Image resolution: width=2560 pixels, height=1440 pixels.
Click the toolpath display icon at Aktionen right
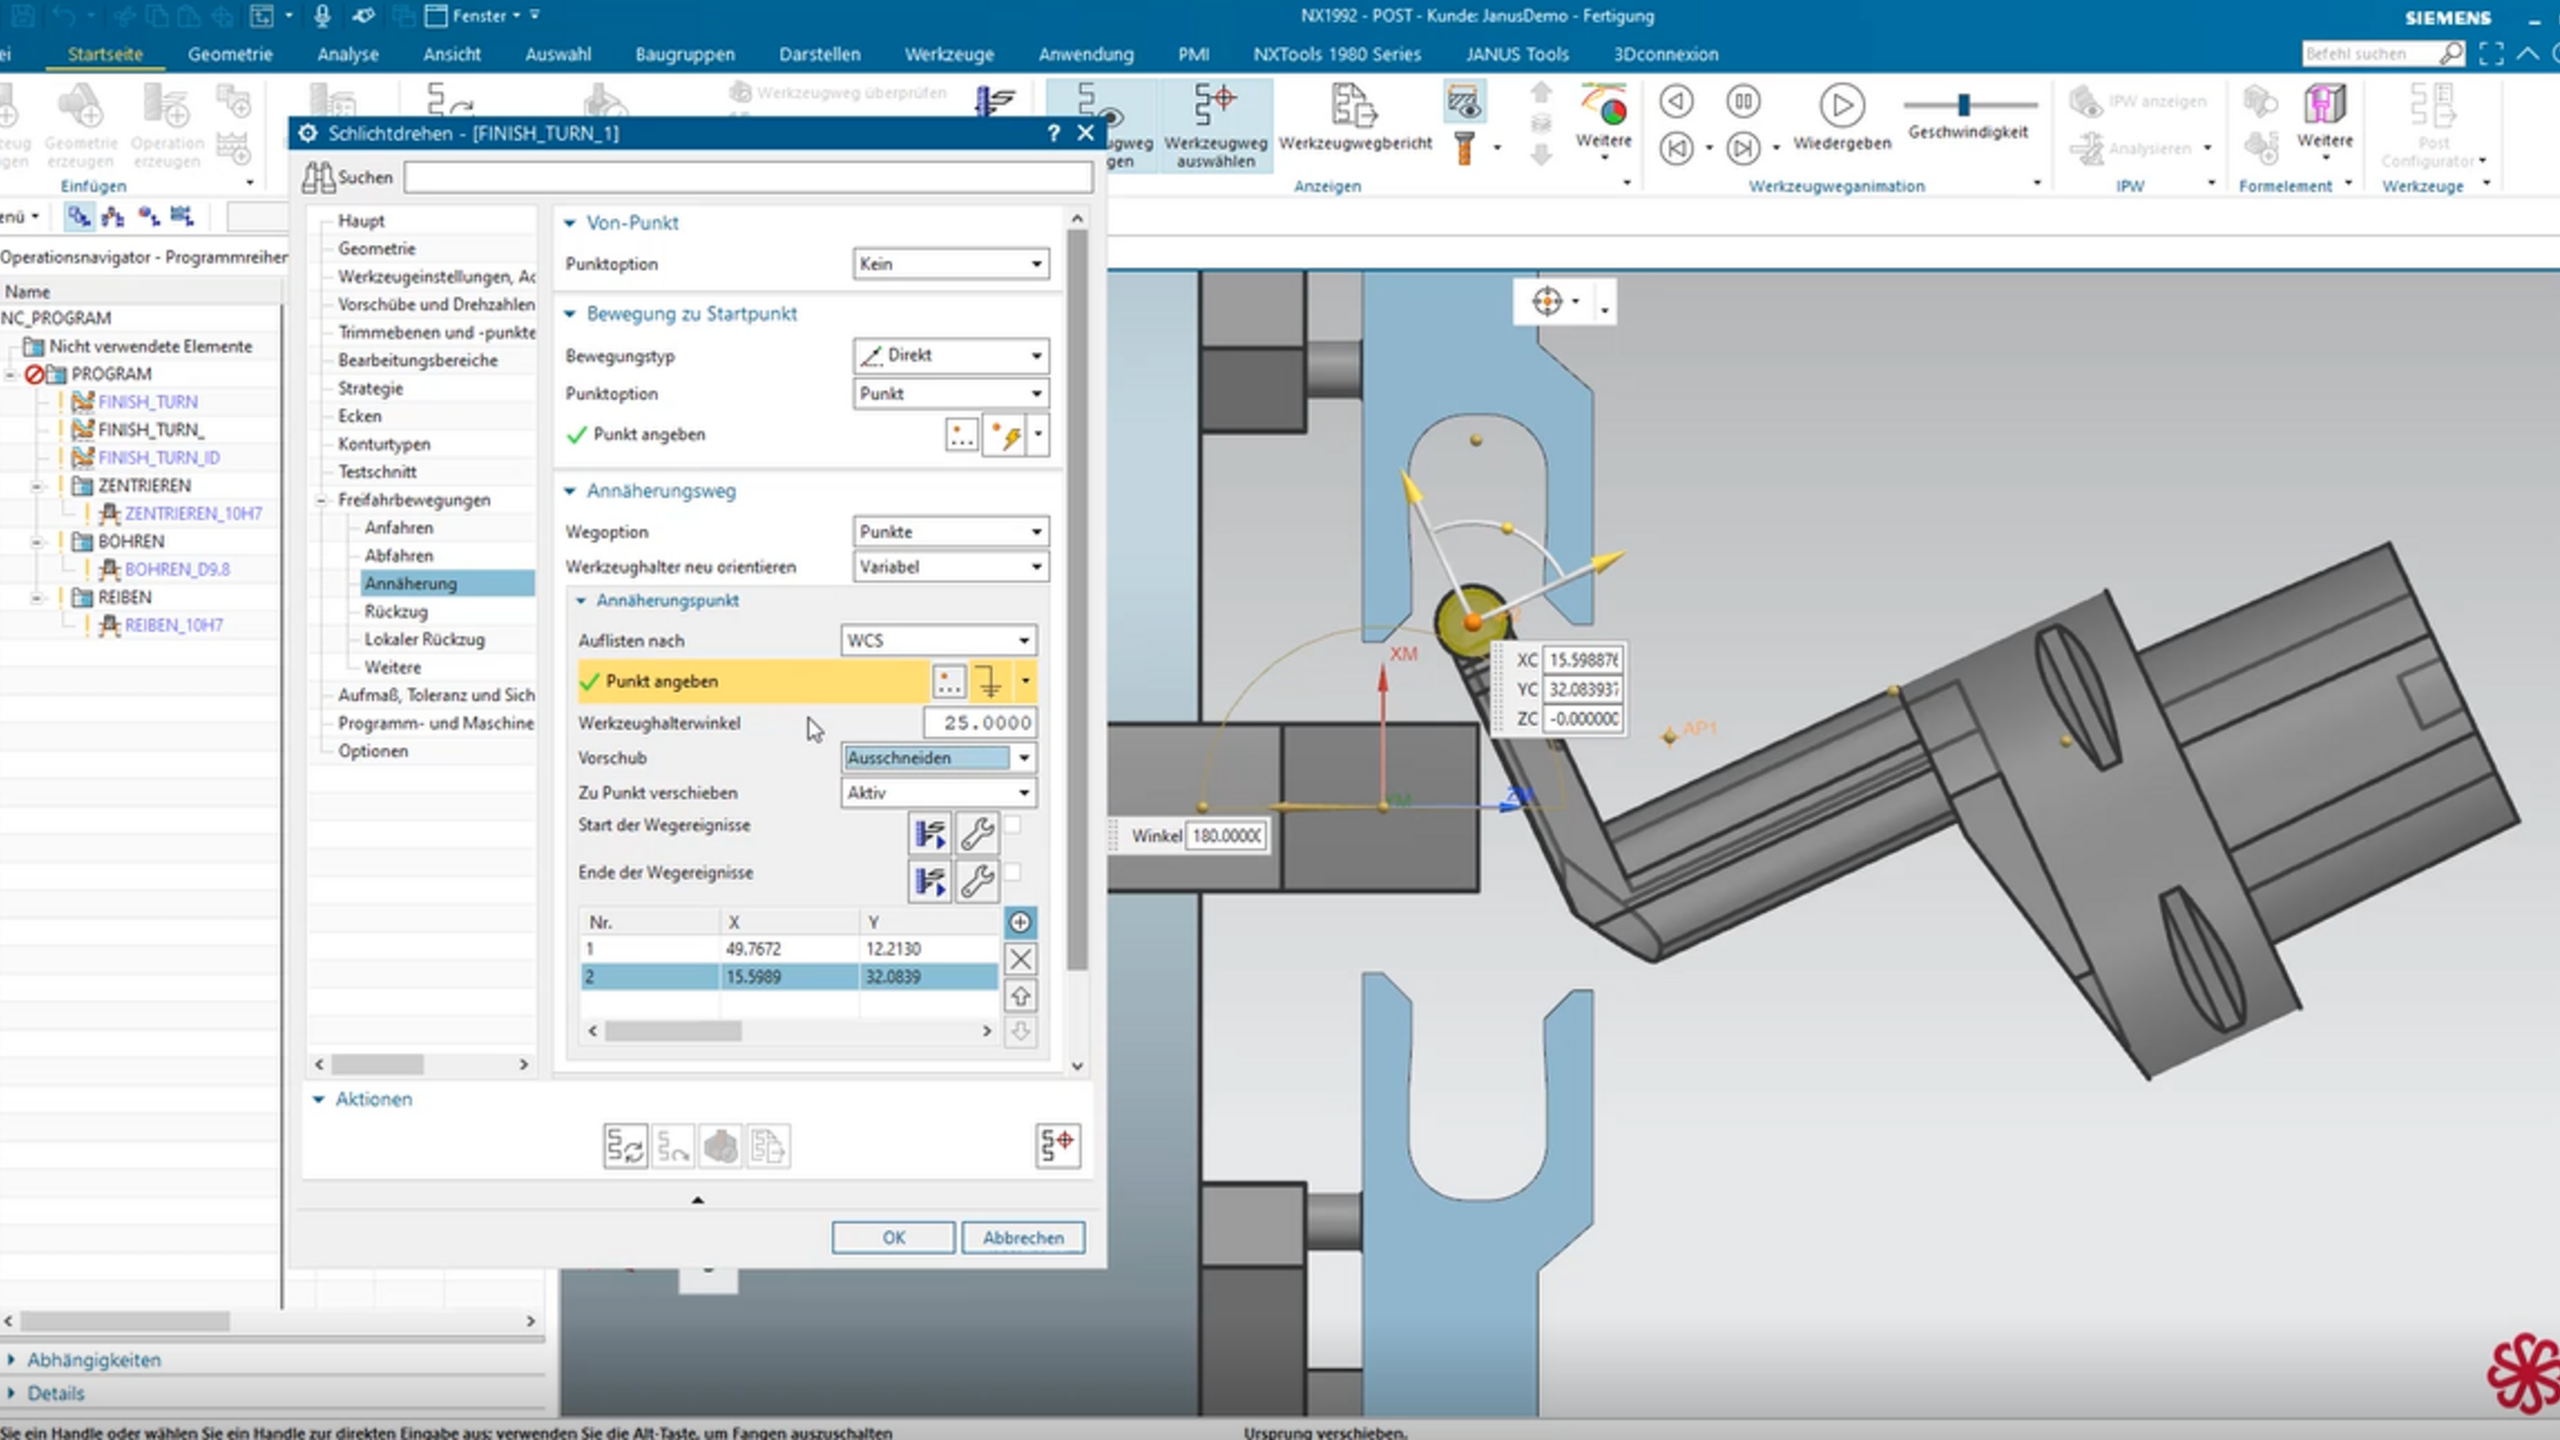(x=1058, y=1145)
